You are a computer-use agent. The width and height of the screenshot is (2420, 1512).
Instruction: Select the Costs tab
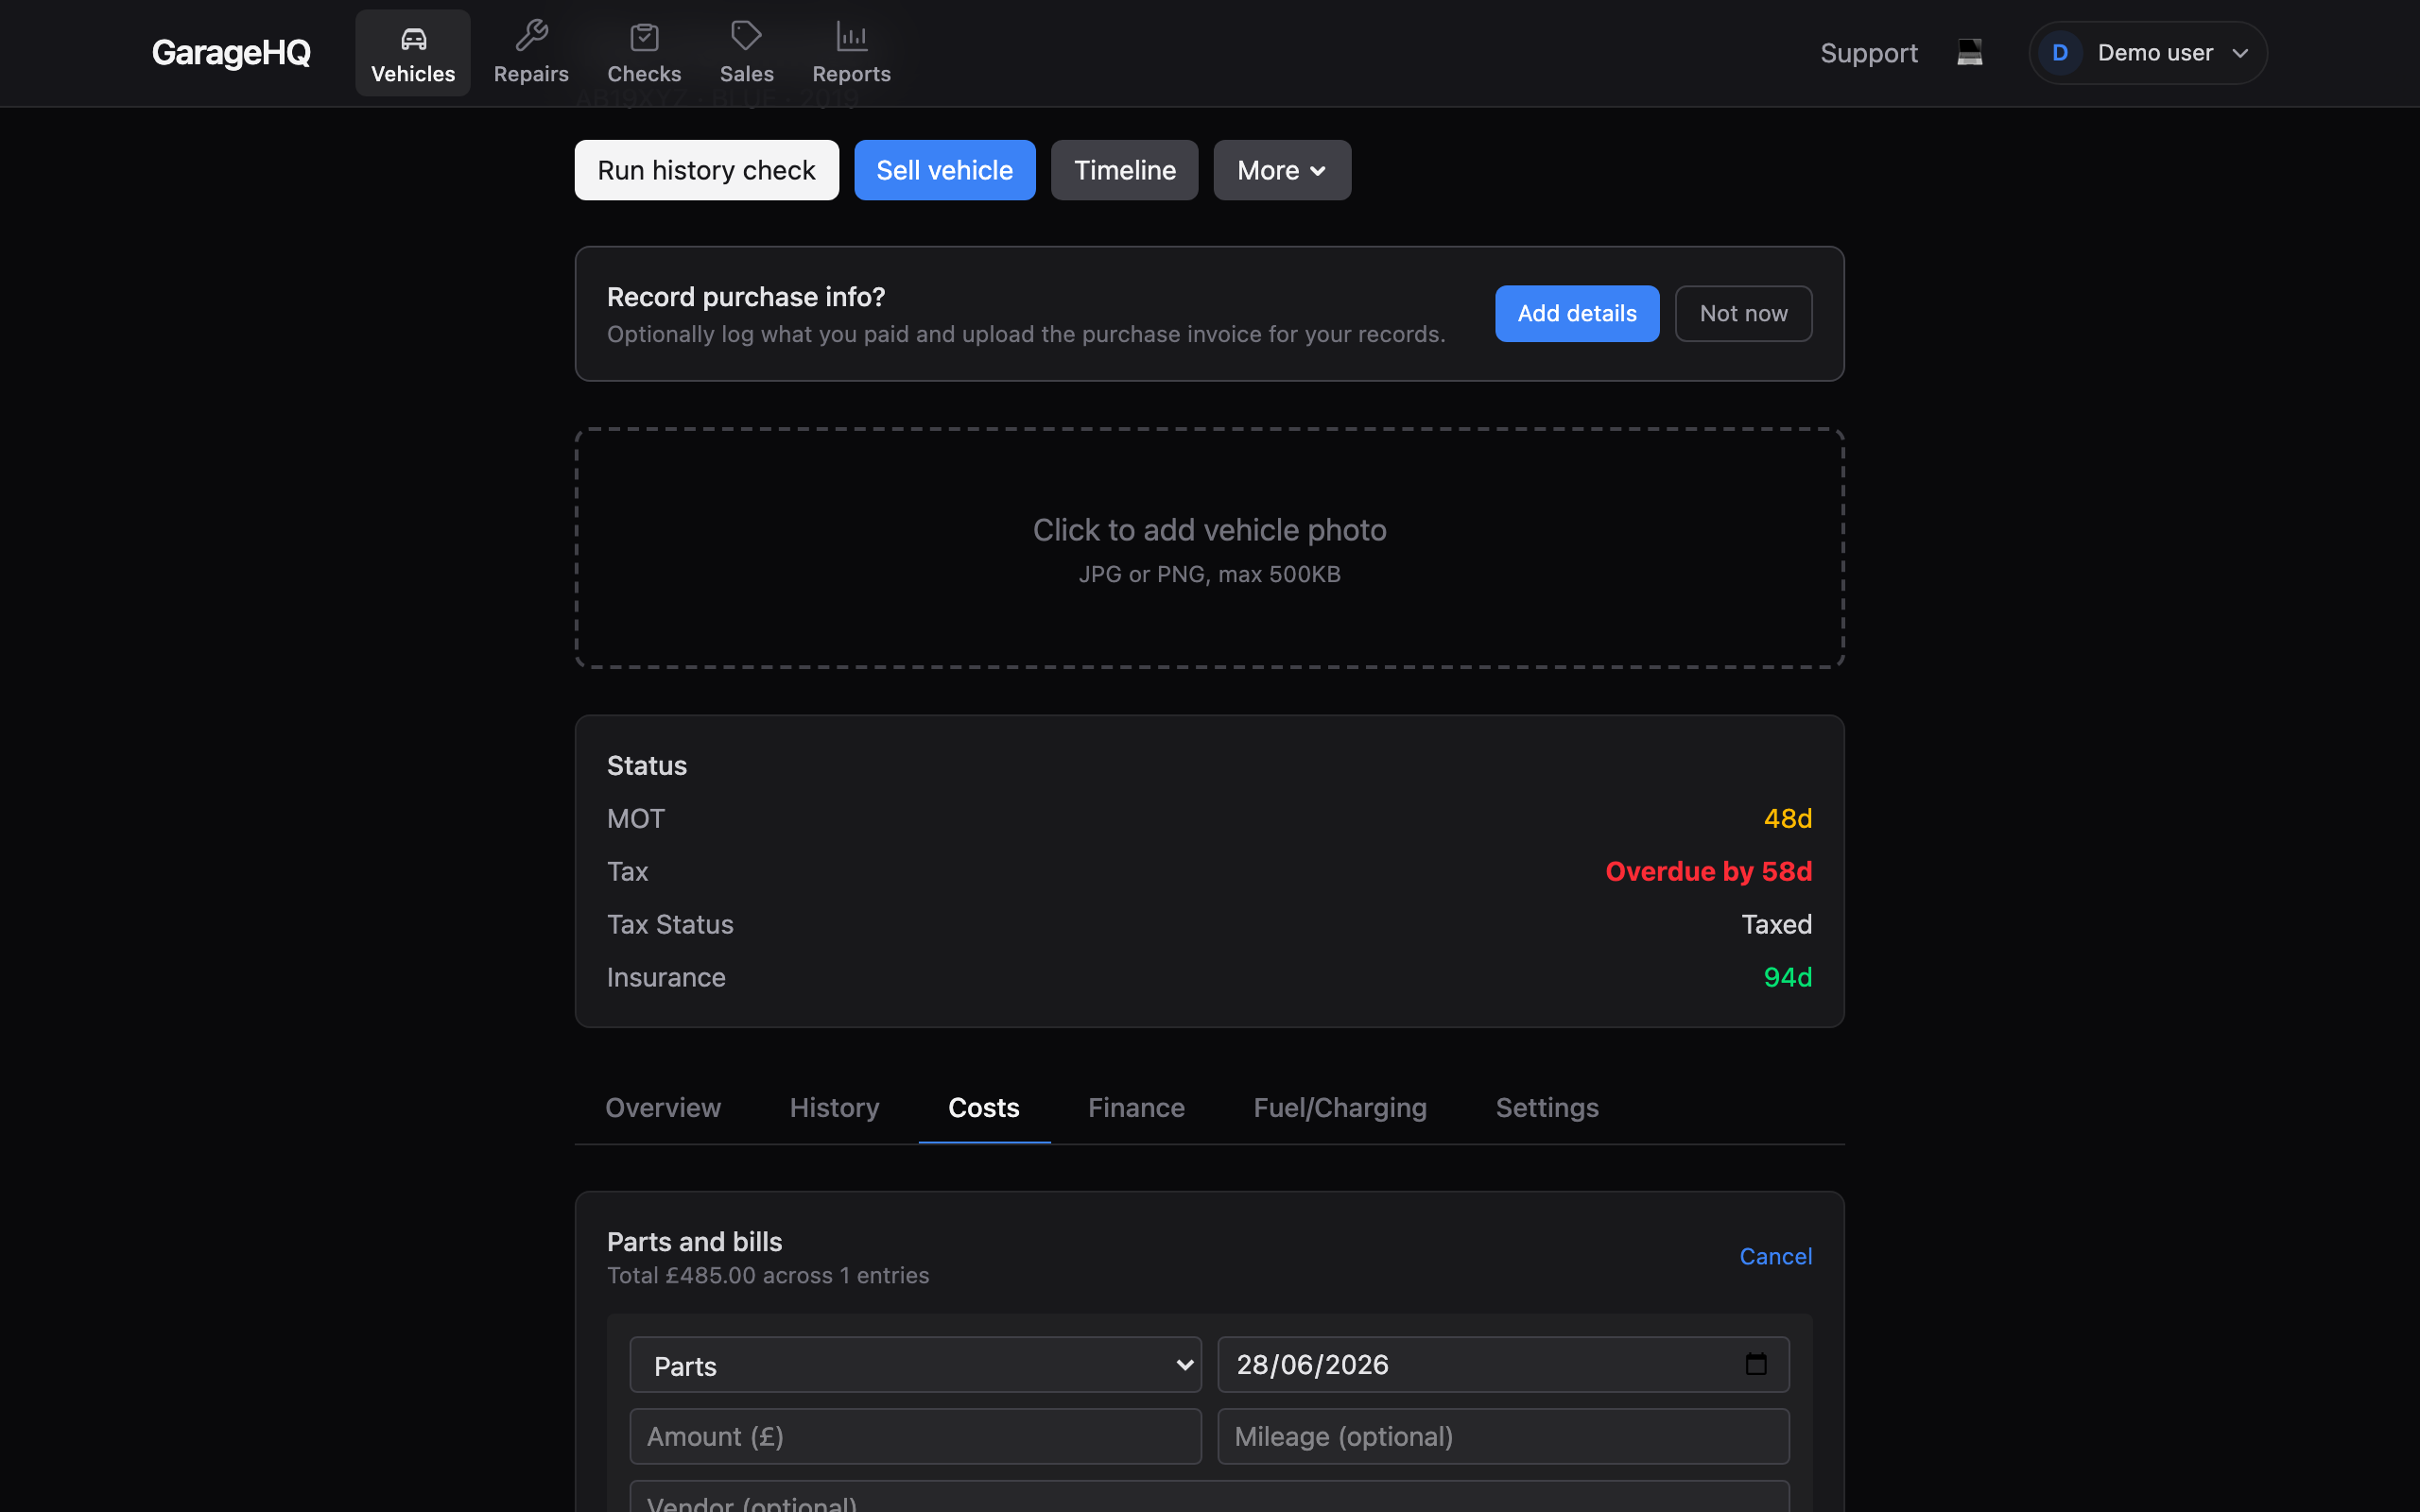click(x=984, y=1108)
